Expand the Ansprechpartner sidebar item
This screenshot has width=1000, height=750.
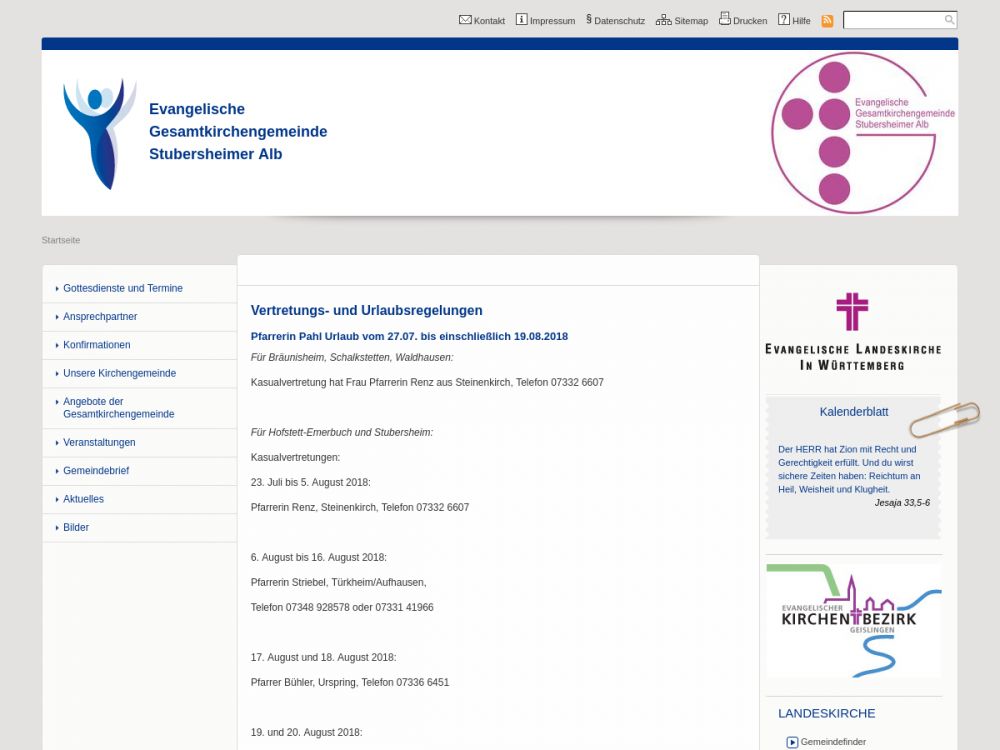tap(100, 317)
